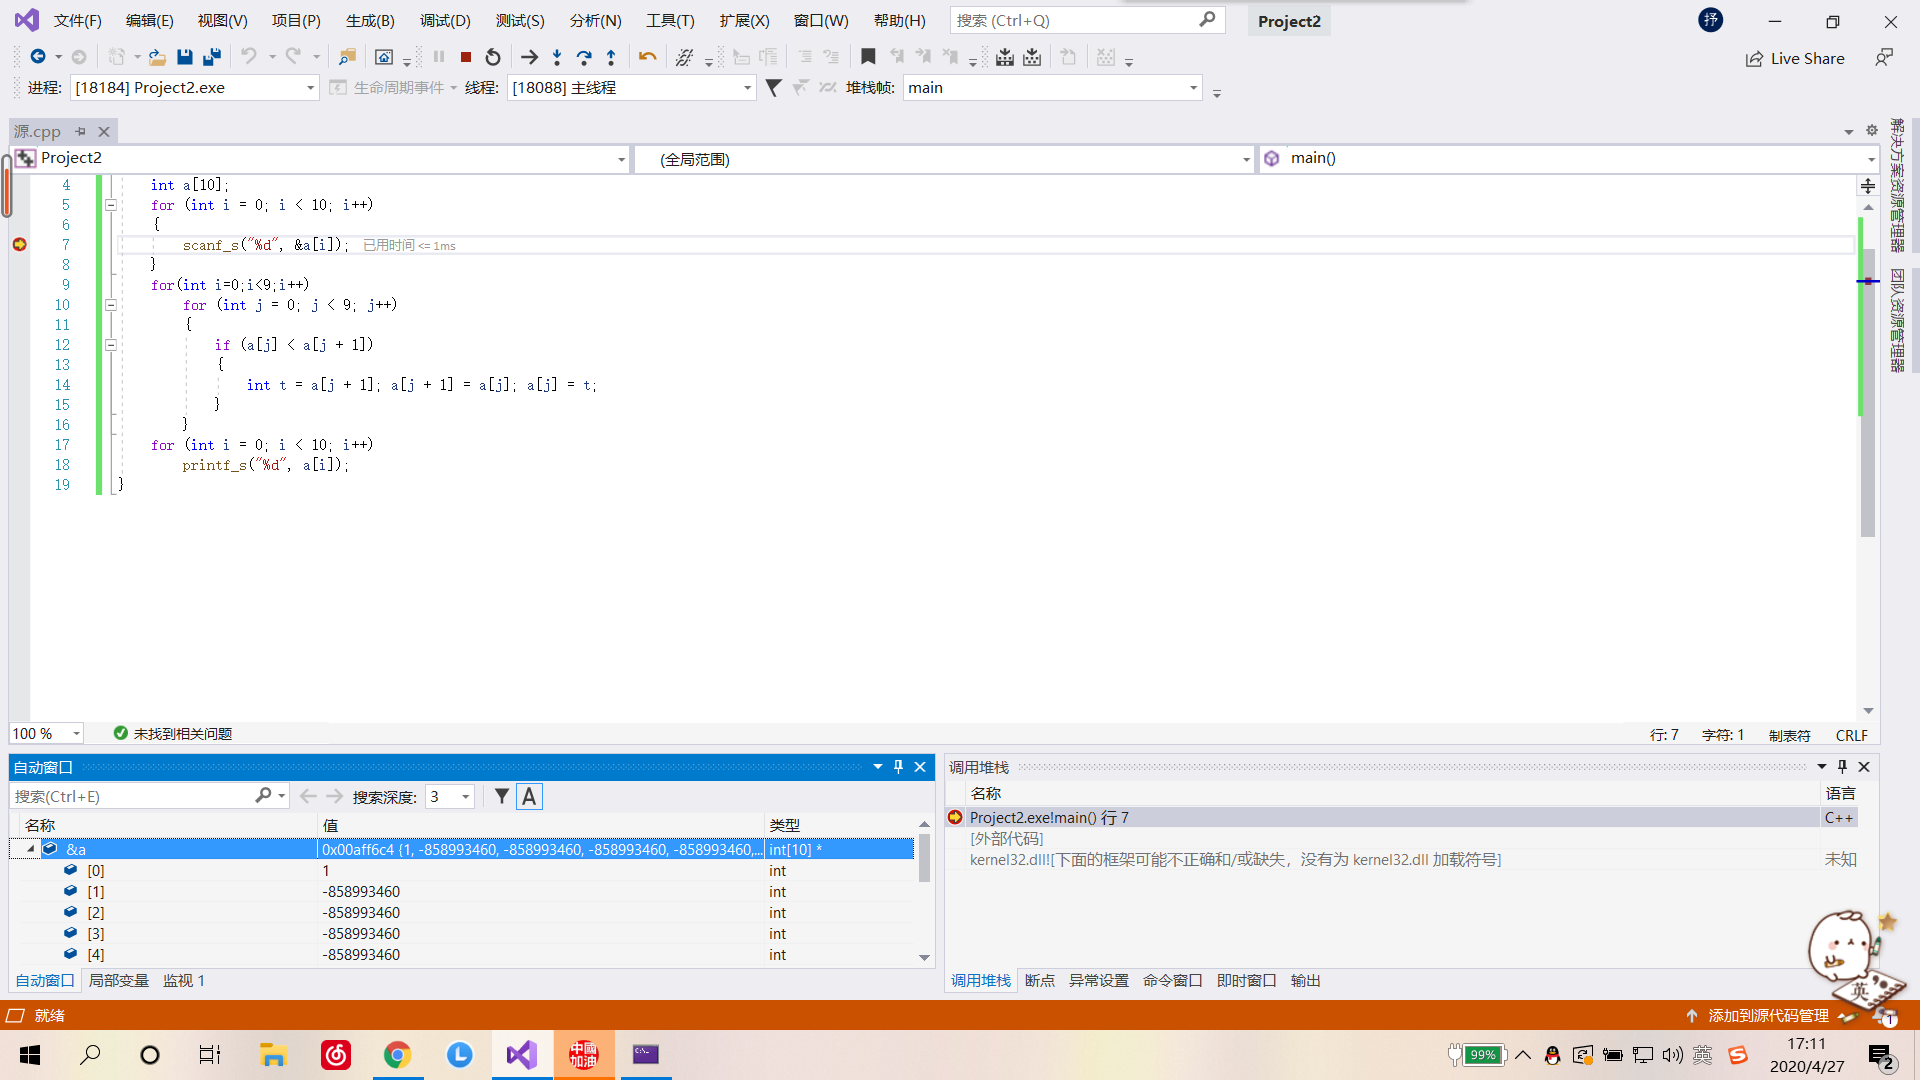Toggle case-sensitive search in Autos window
Viewport: 1920px width, 1080px height.
tap(529, 797)
